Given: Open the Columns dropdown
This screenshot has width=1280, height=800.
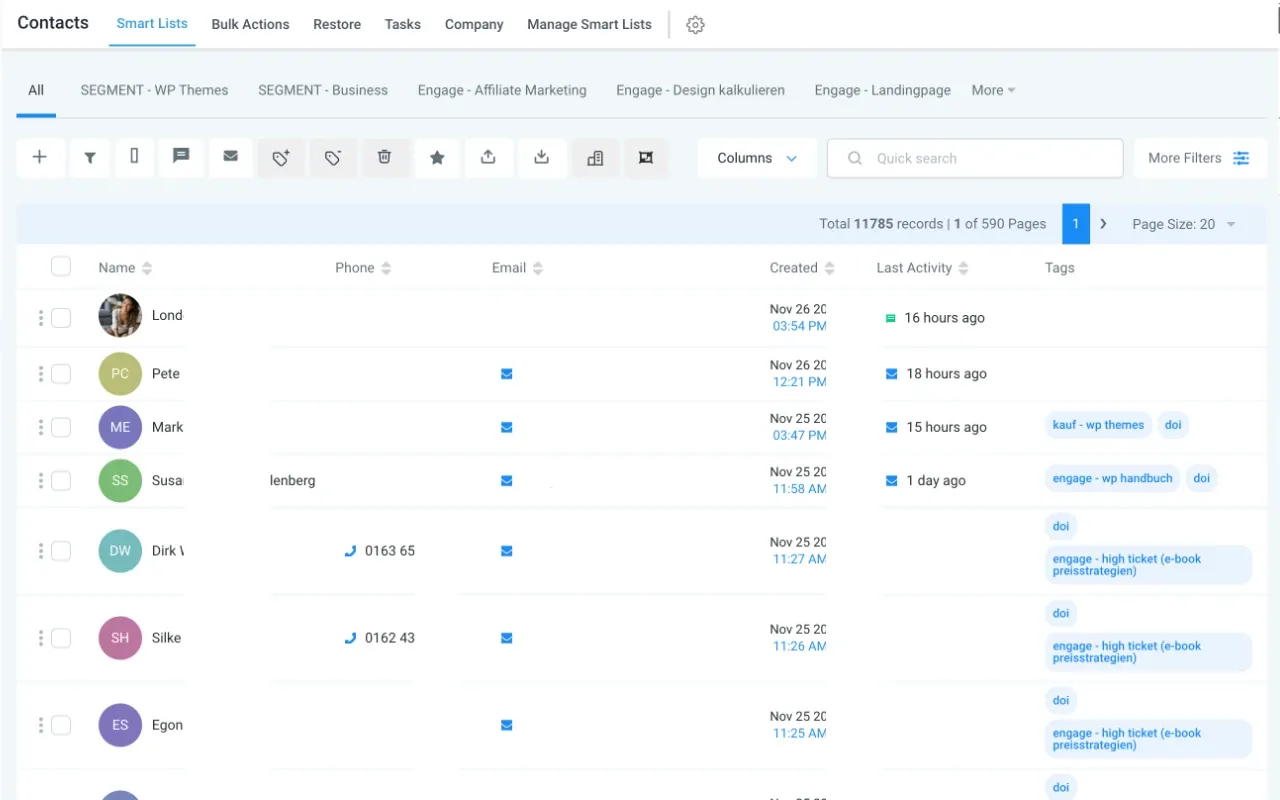Looking at the screenshot, I should pyautogui.click(x=756, y=157).
